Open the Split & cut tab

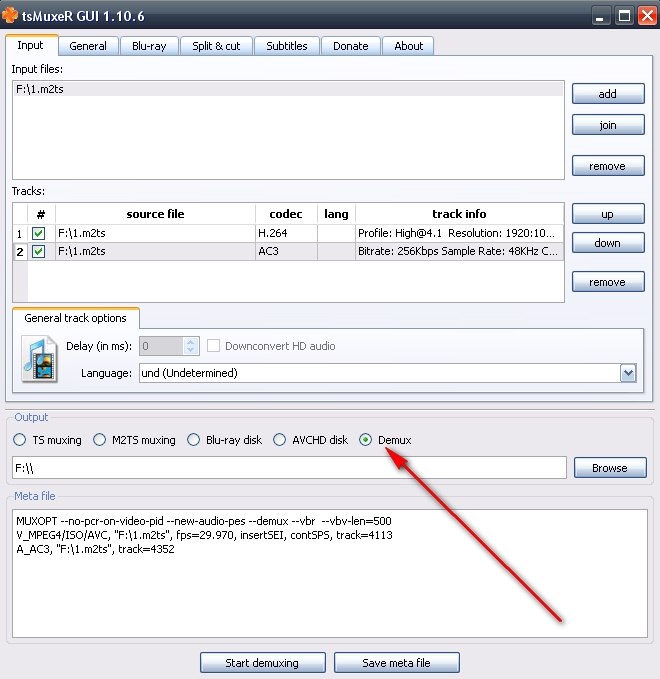216,46
